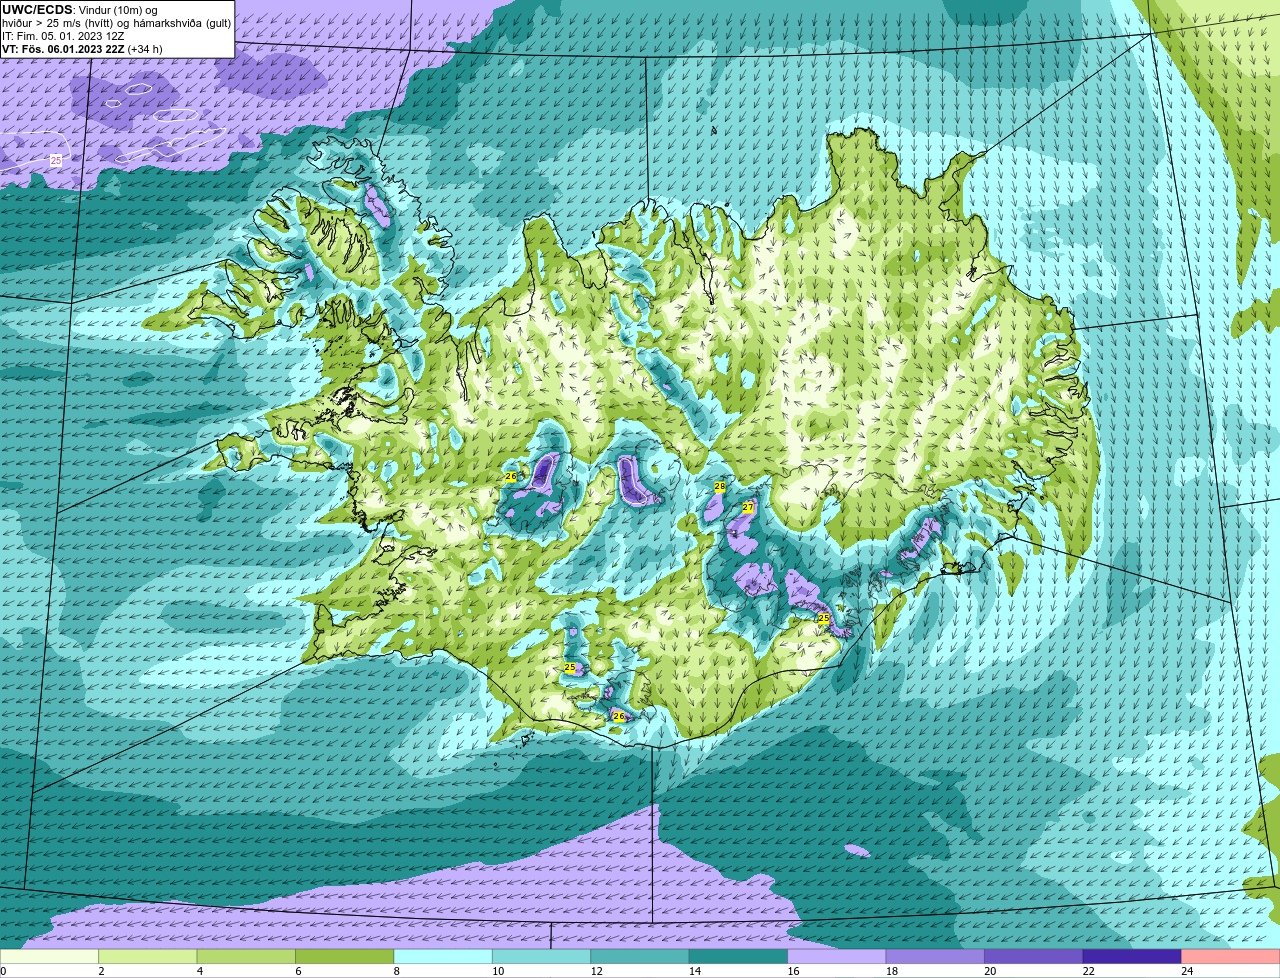Select the light cyan 8–10 m/s colorbar segment
Image resolution: width=1280 pixels, height=978 pixels.
pyautogui.click(x=444, y=956)
